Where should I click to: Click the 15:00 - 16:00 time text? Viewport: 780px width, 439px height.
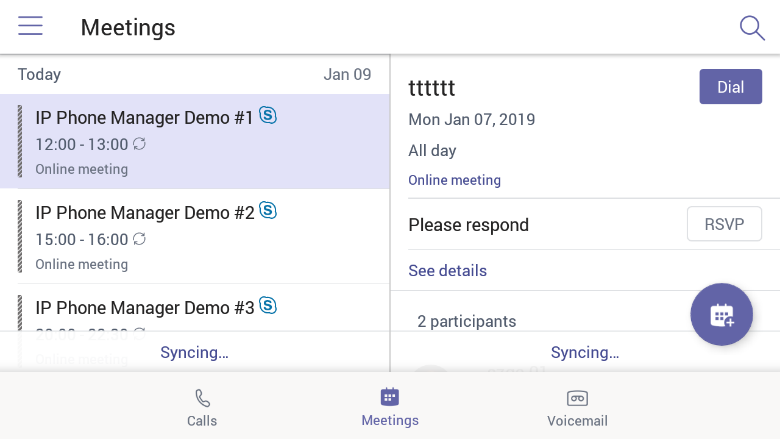(x=82, y=239)
